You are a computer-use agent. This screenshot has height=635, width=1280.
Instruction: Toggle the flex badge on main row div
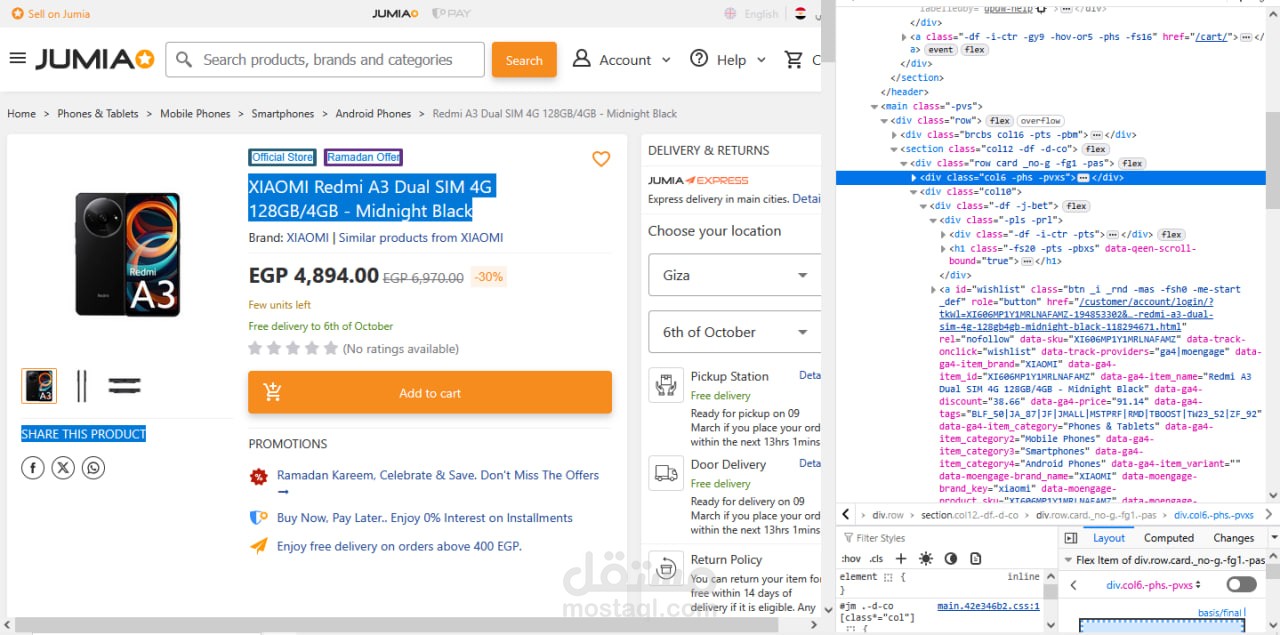point(999,121)
